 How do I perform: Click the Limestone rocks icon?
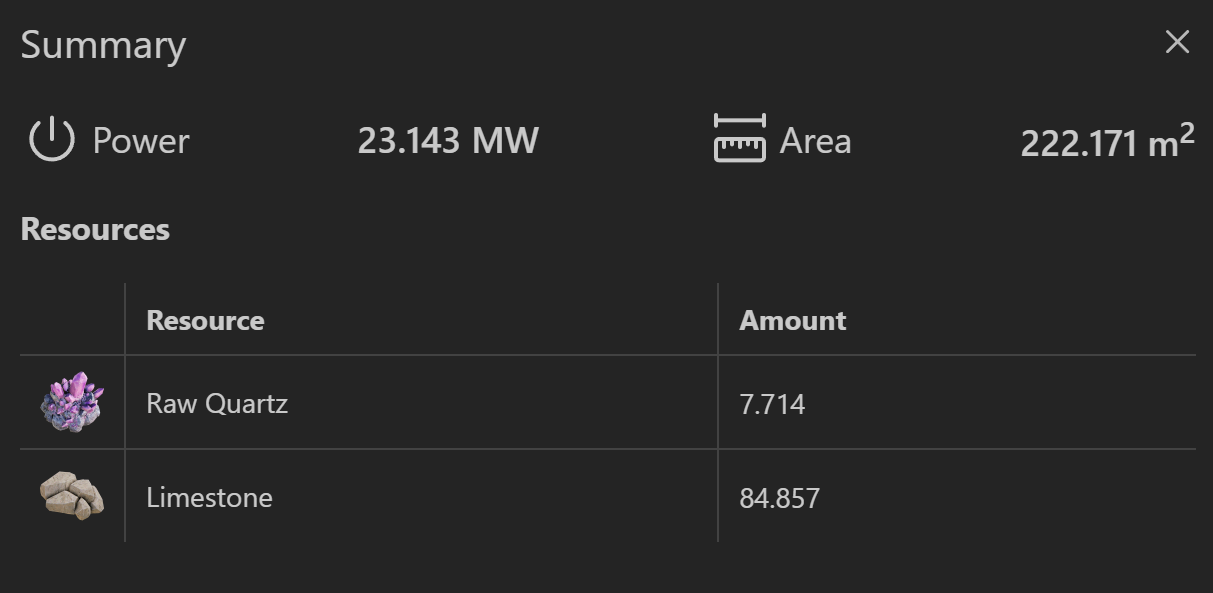point(72,496)
